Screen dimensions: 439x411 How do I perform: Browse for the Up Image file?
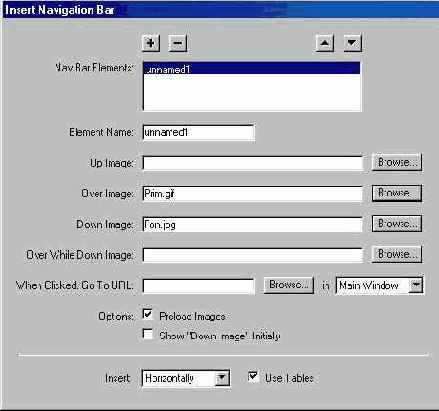pyautogui.click(x=397, y=162)
